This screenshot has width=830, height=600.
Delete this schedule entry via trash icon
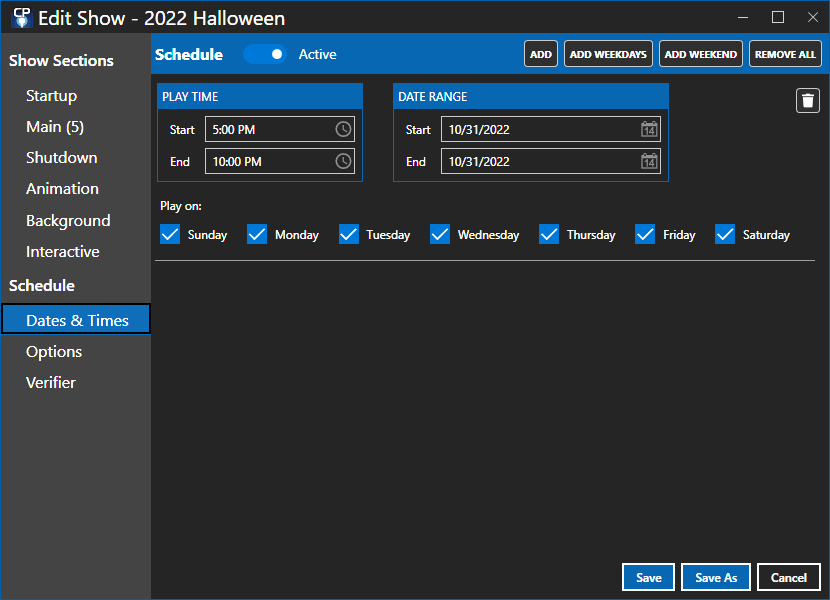(x=807, y=100)
